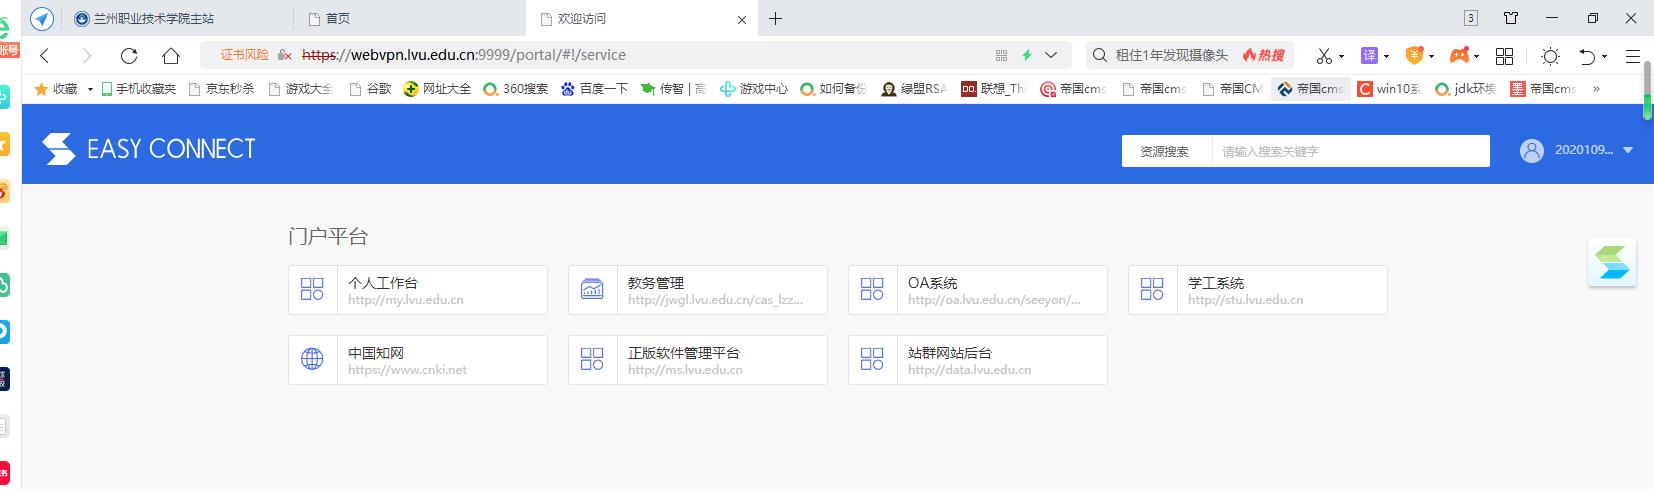Click the orange shield extension icon
Viewport: 1654px width, 489px height.
1415,56
